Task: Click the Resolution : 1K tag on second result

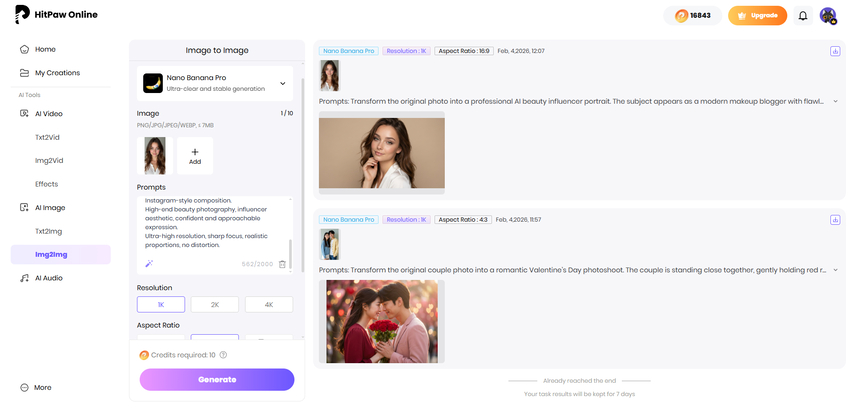Action: point(406,220)
